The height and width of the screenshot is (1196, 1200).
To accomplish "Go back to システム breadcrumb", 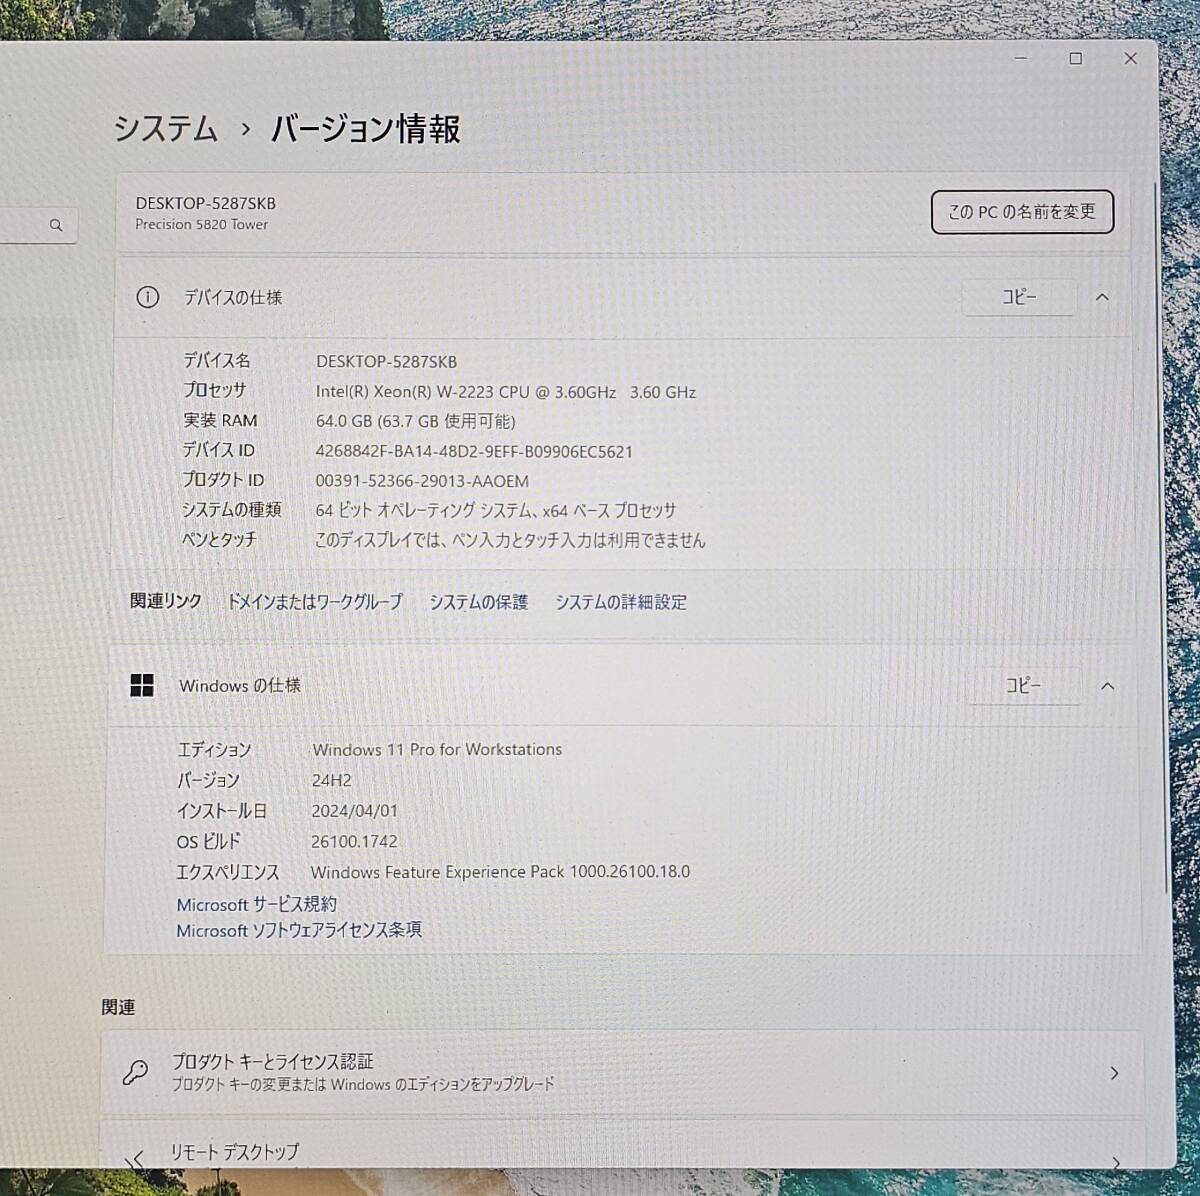I will (x=165, y=128).
